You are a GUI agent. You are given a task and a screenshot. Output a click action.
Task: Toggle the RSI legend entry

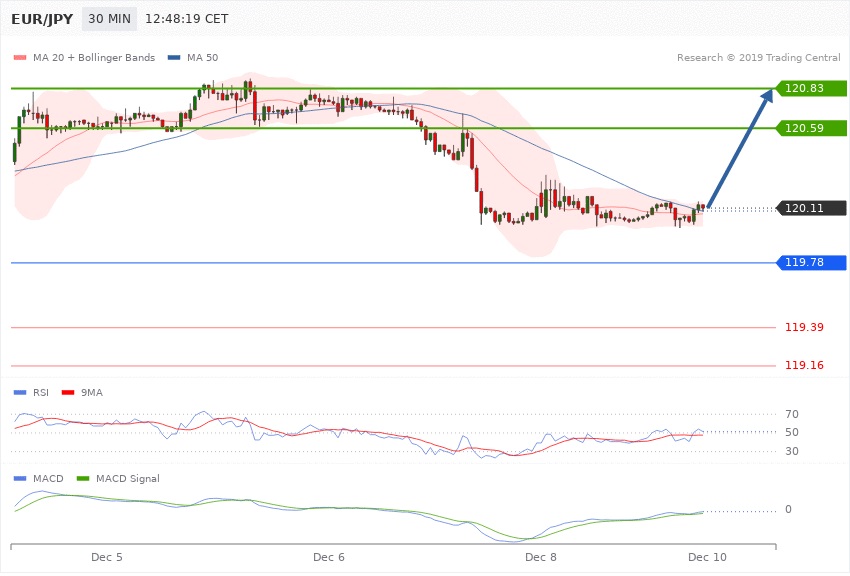38,392
